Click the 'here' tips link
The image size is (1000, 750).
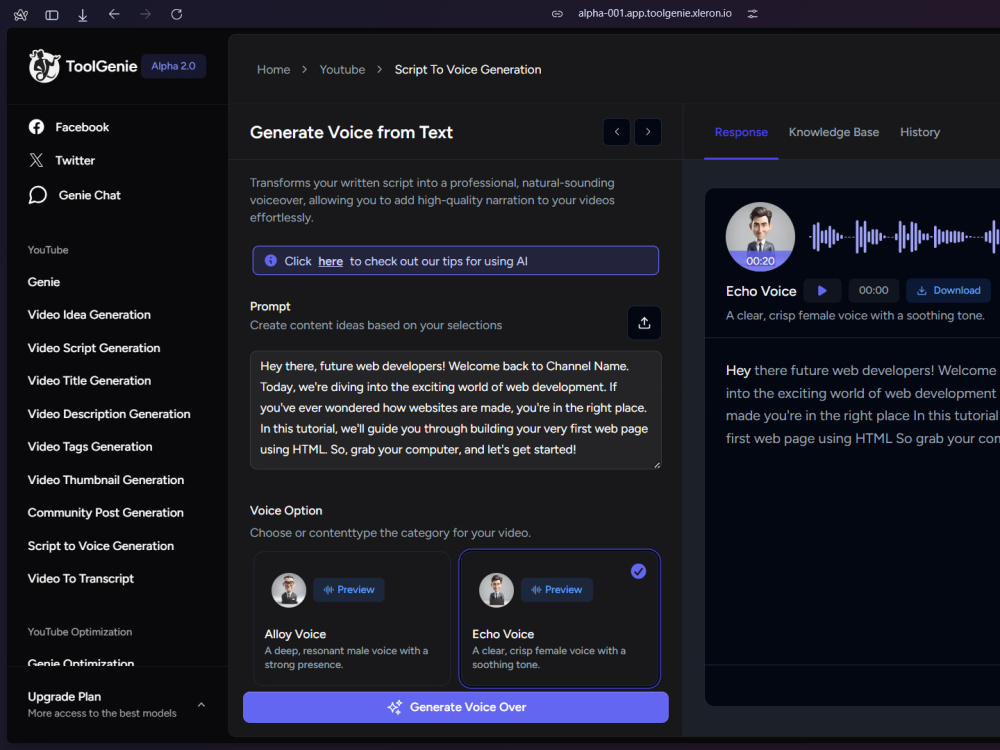pyautogui.click(x=330, y=261)
